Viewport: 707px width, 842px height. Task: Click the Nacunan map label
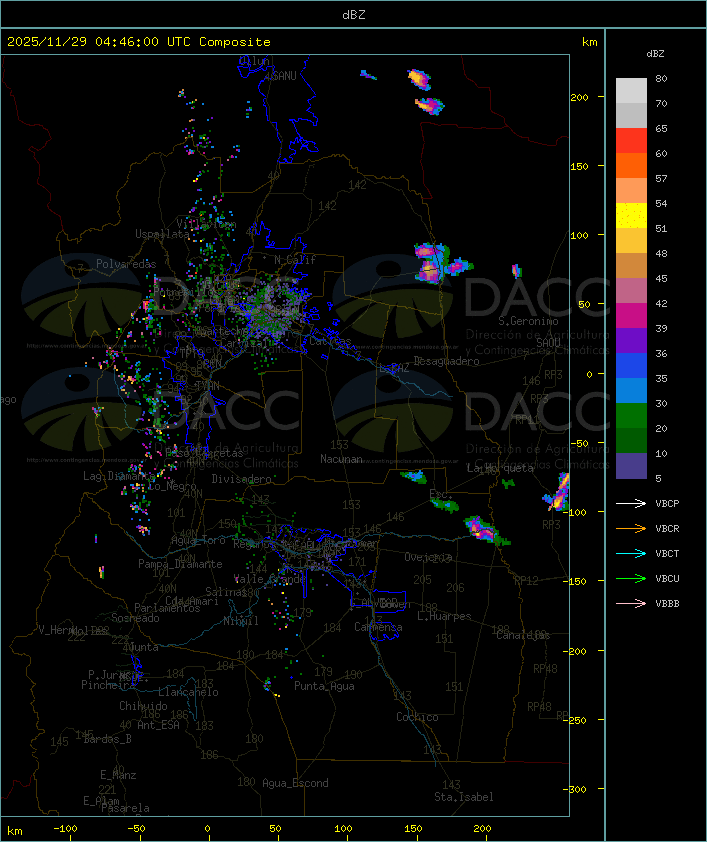pyautogui.click(x=341, y=459)
